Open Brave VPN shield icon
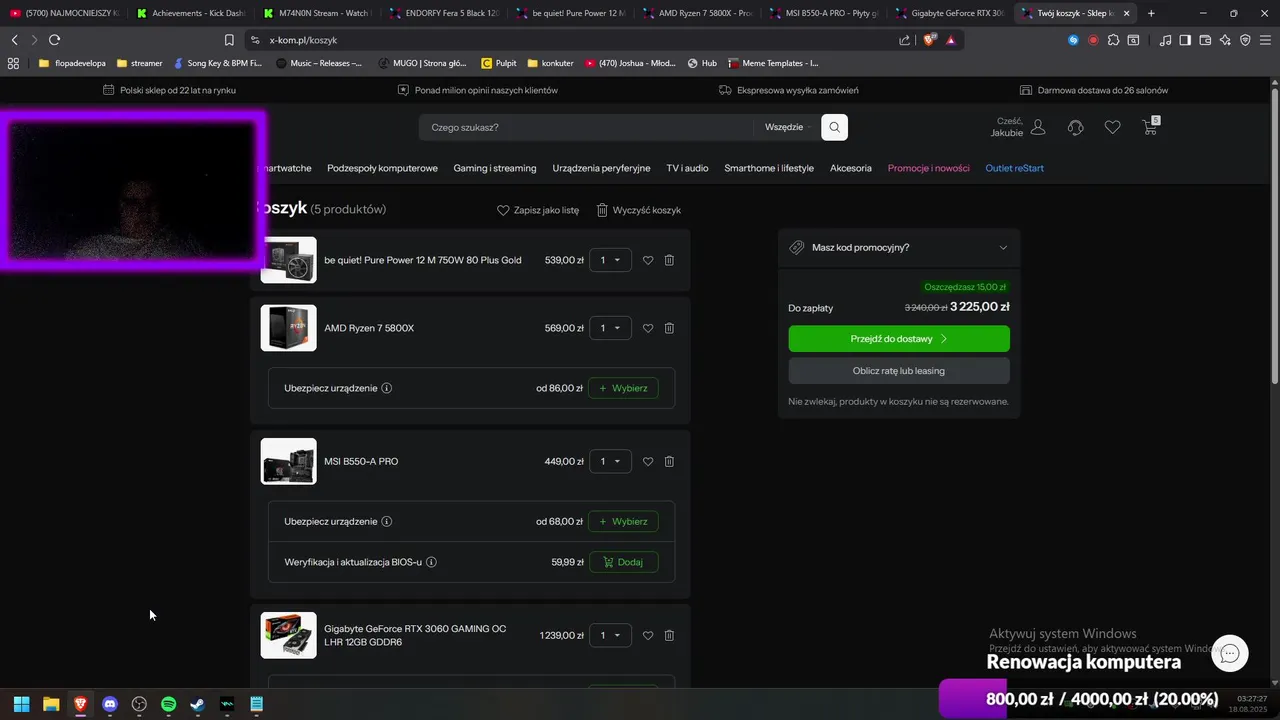1280x720 pixels. [1245, 40]
